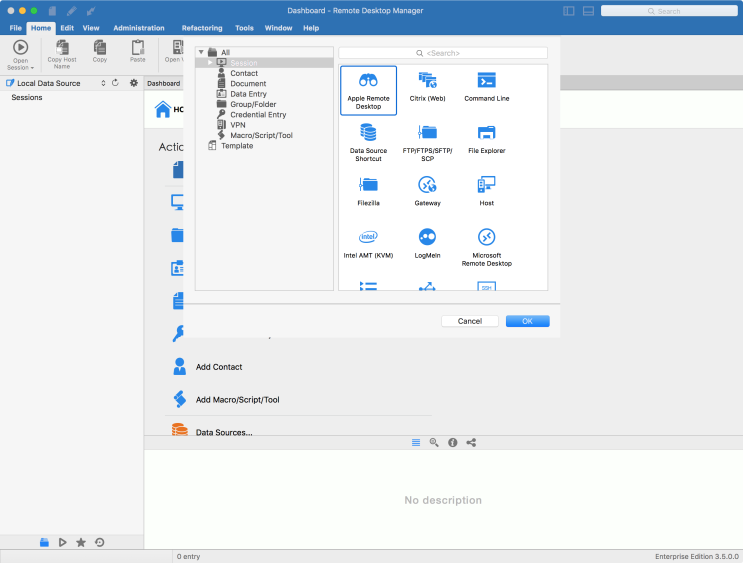The width and height of the screenshot is (743, 563).
Task: Expand the Session tree node
Action: coord(210,63)
